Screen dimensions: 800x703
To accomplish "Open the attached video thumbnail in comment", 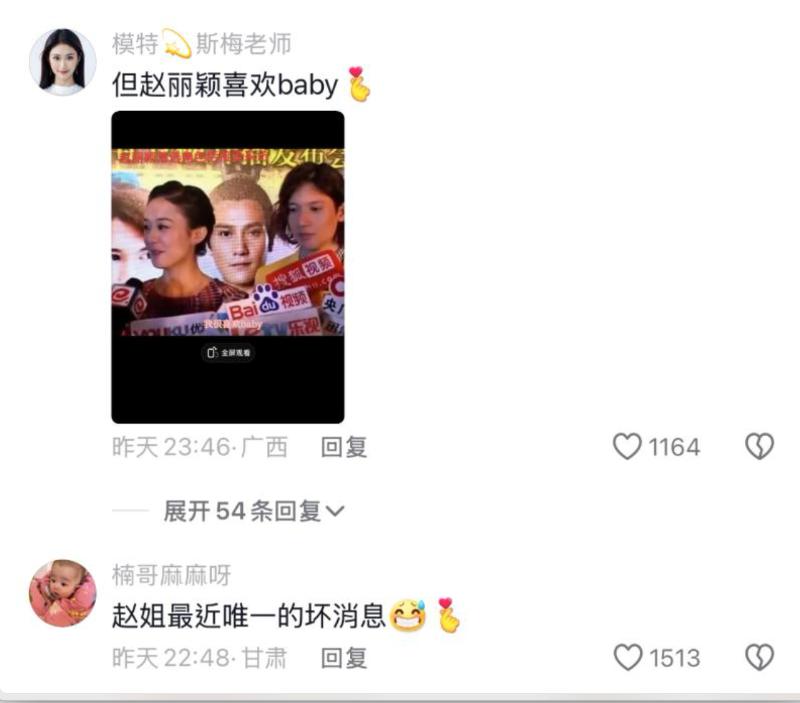I will [228, 267].
